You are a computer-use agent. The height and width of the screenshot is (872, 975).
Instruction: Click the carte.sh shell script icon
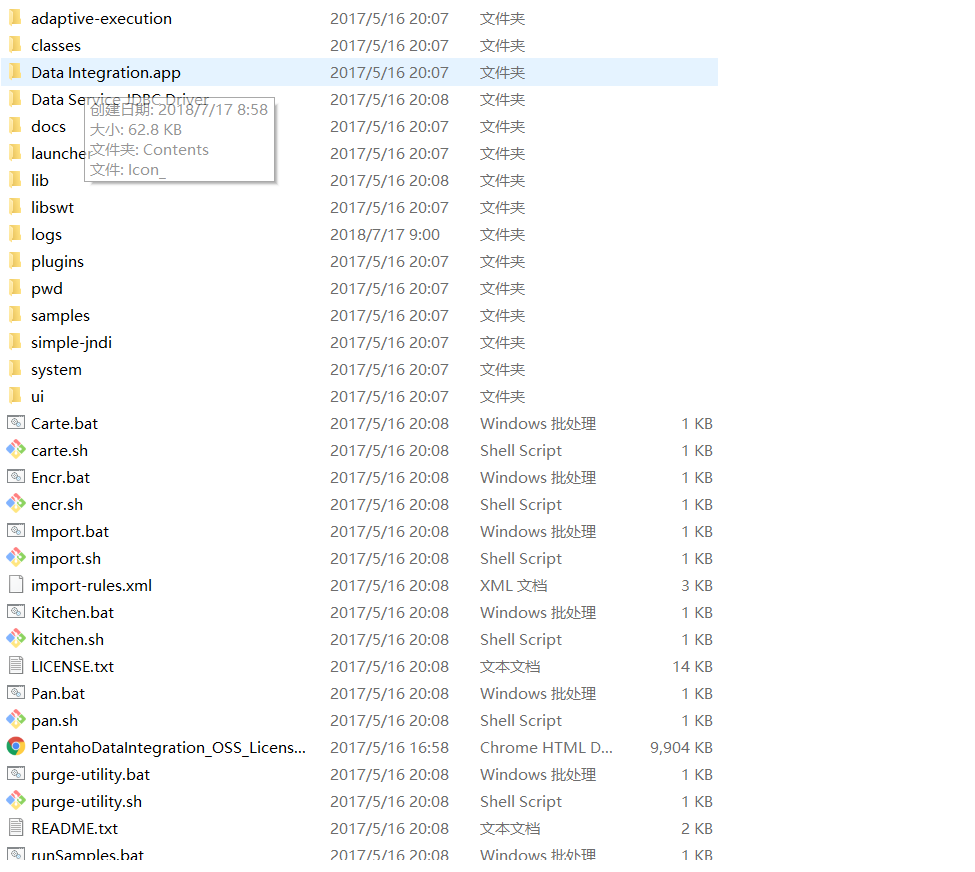16,450
